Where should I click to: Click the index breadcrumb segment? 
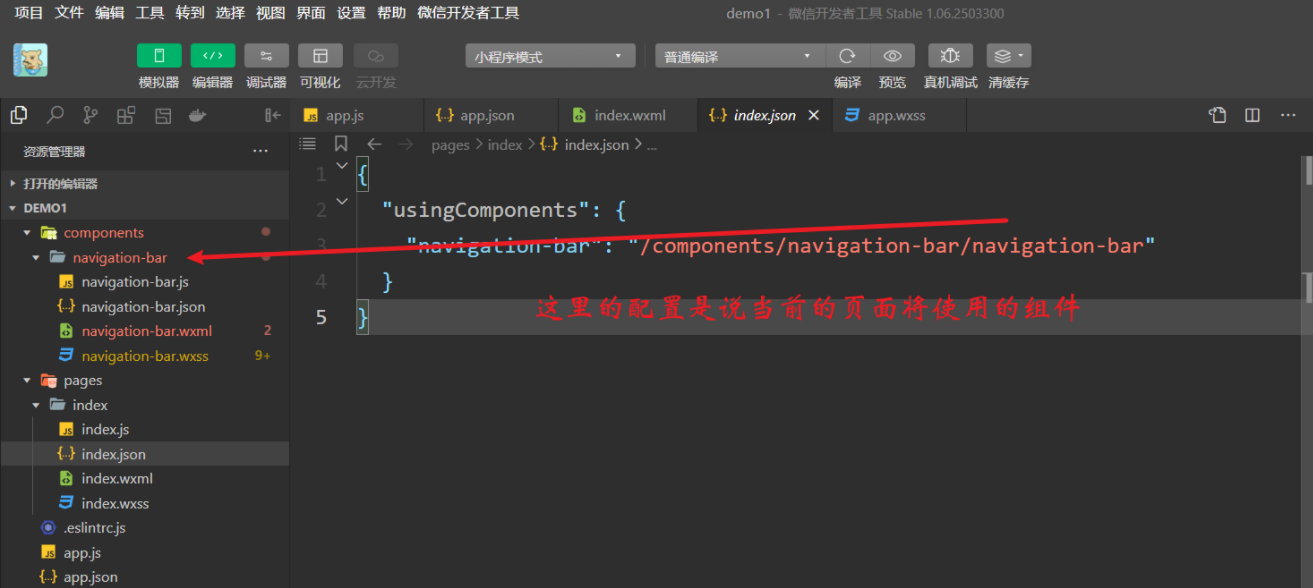[505, 145]
